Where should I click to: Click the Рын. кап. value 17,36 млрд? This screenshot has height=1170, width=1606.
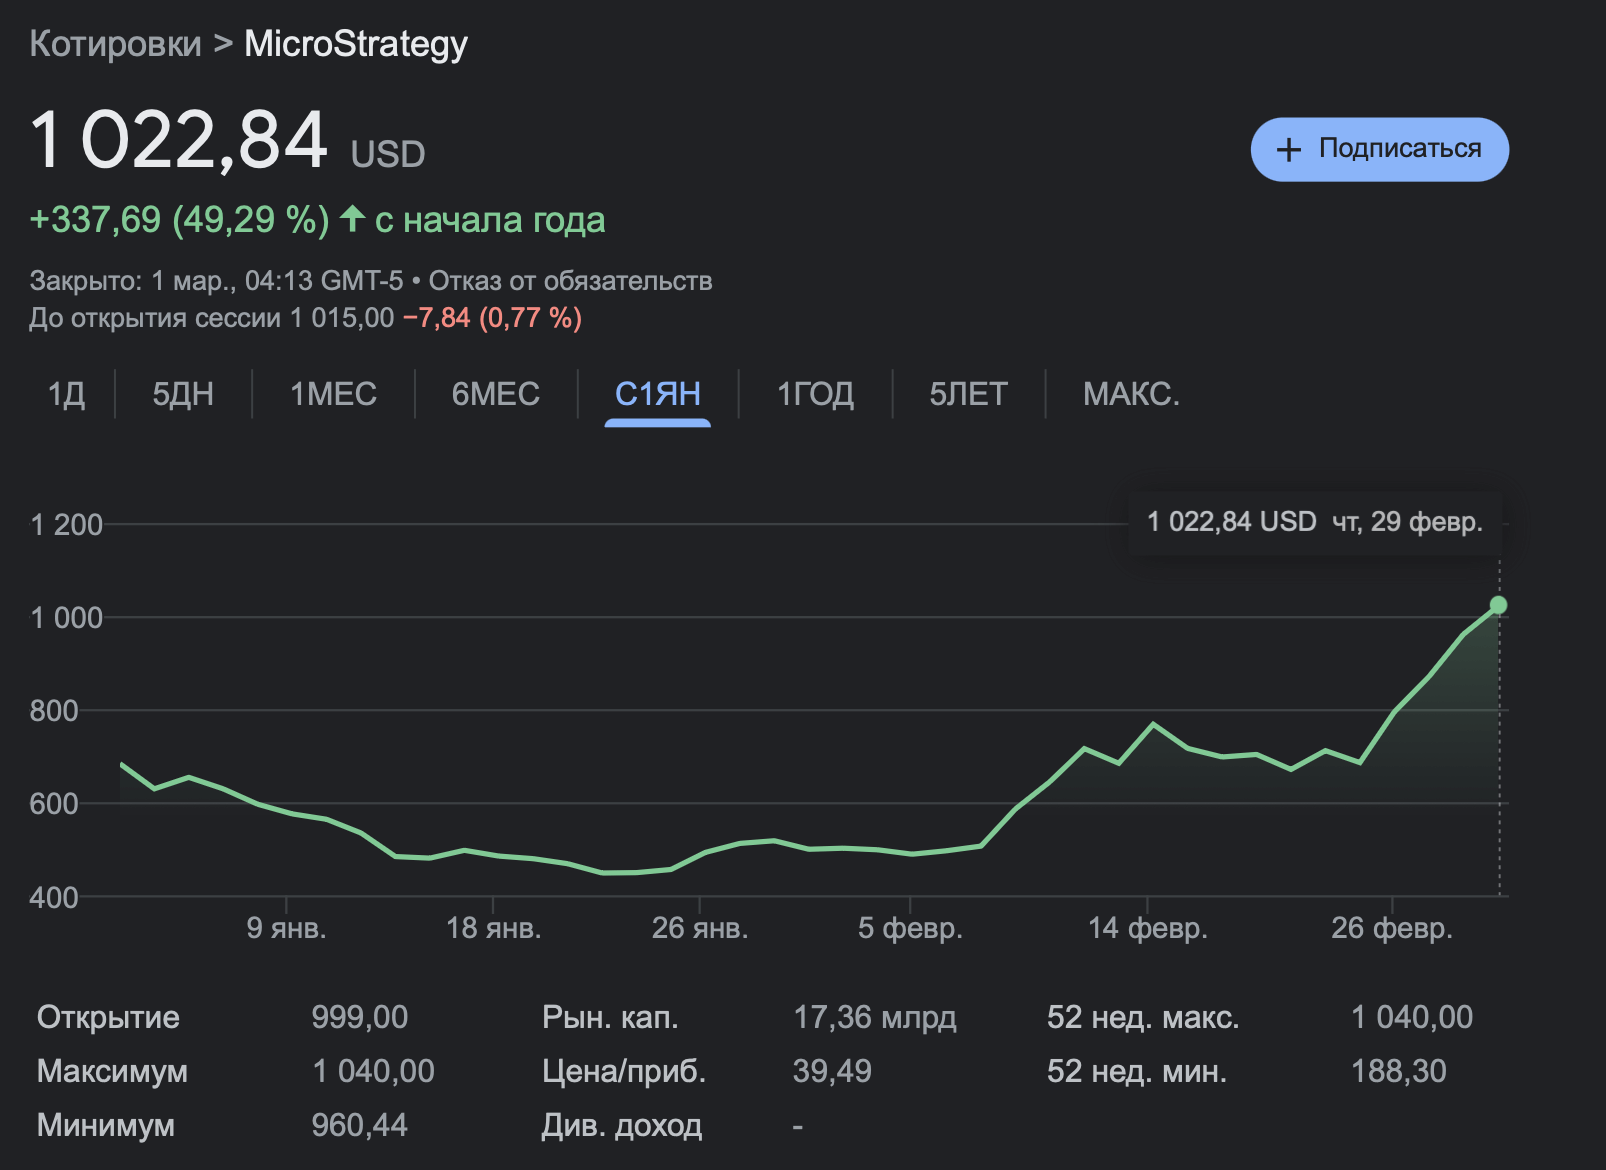[x=874, y=1017]
